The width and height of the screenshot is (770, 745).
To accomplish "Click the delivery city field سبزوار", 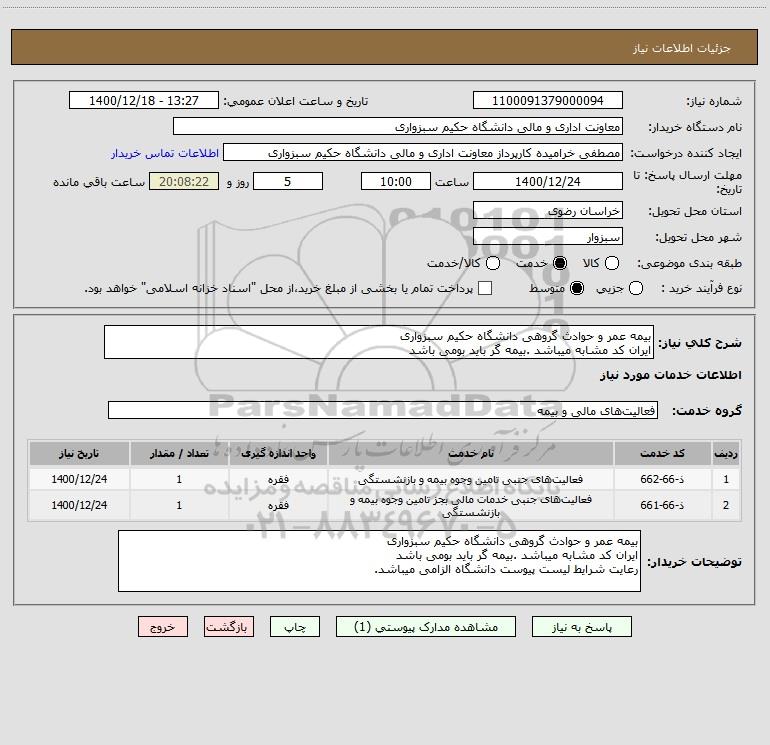I will pyautogui.click(x=548, y=236).
